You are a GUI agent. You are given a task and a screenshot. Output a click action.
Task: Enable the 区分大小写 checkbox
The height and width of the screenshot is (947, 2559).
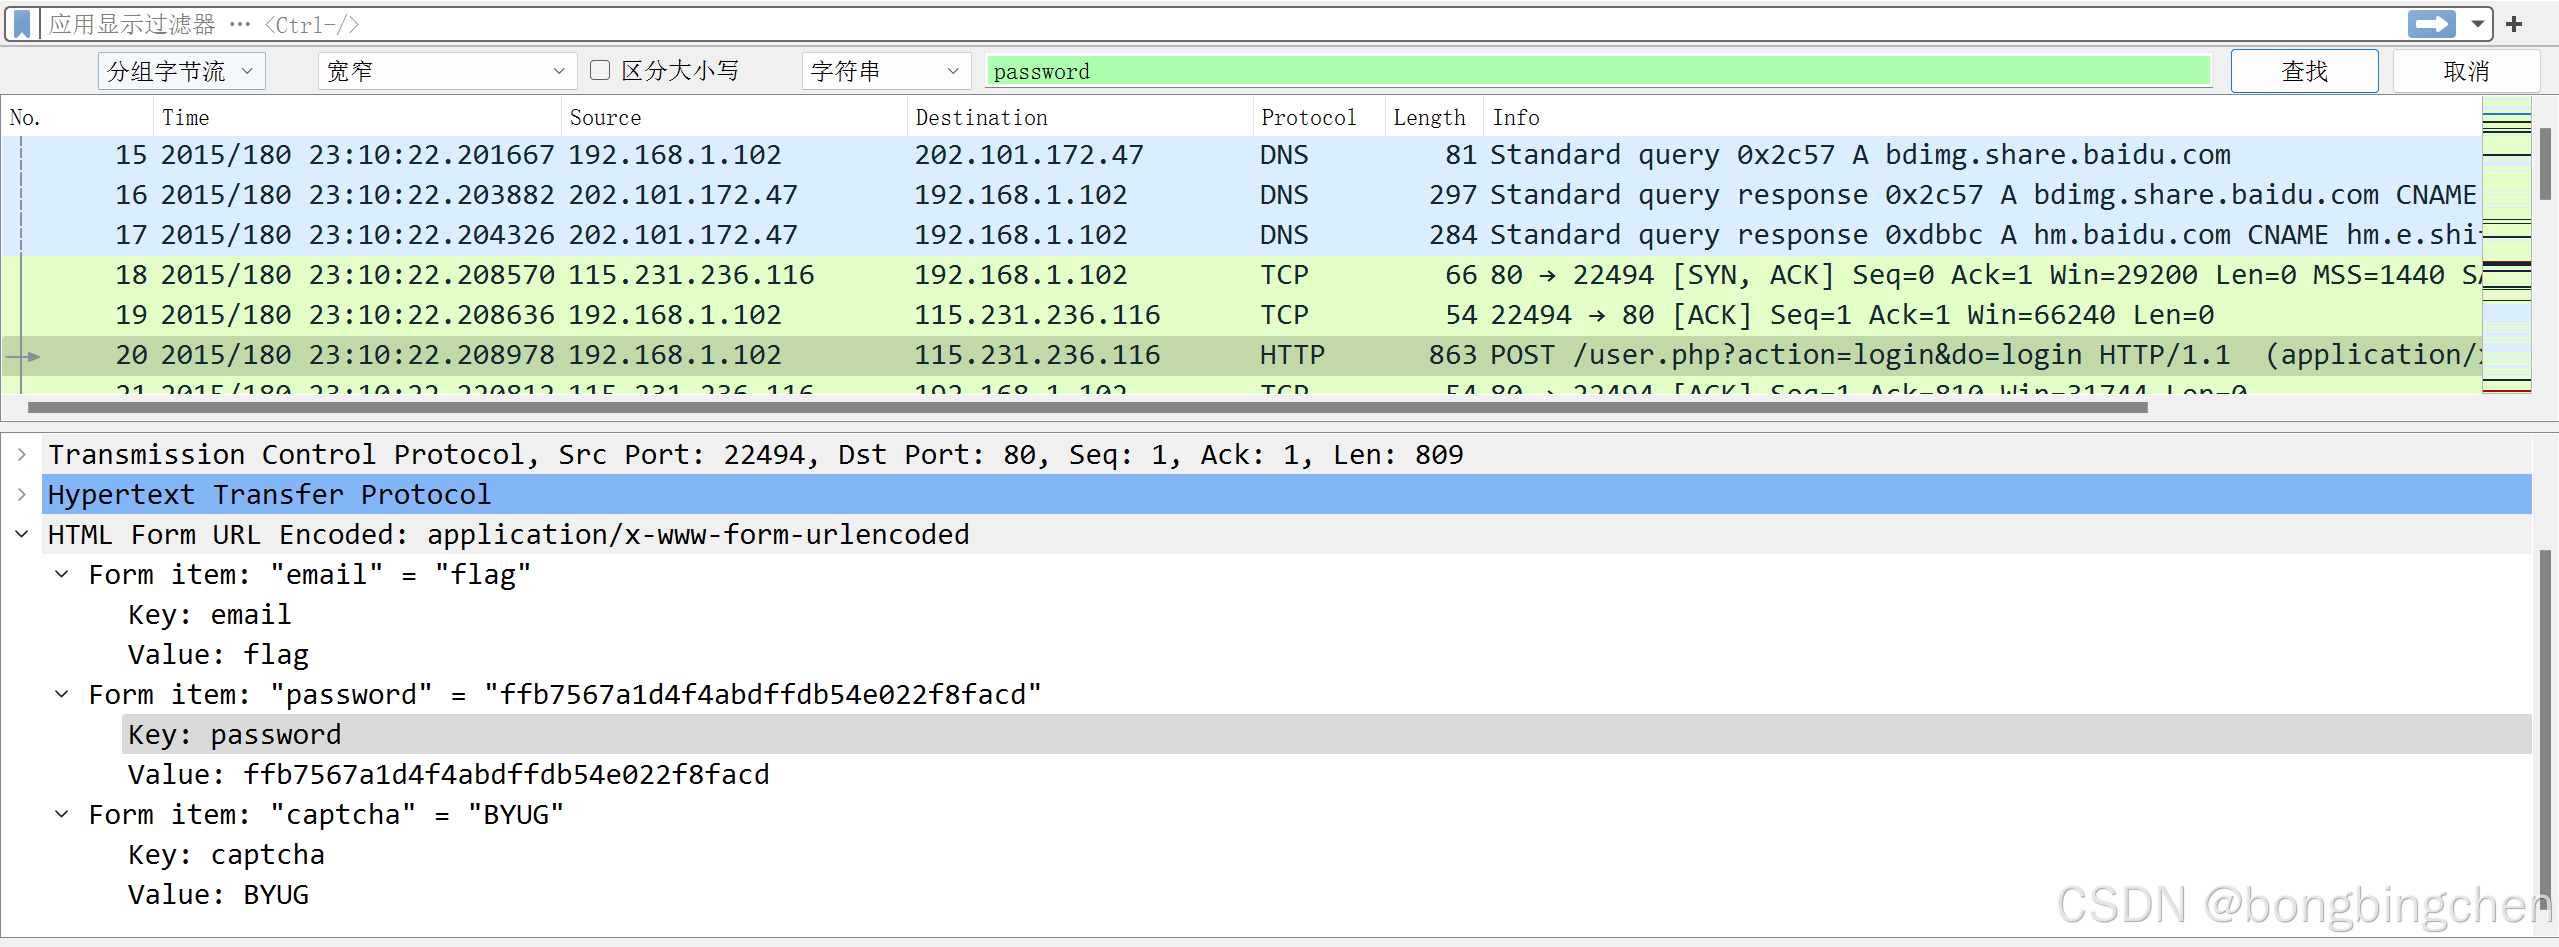[600, 69]
